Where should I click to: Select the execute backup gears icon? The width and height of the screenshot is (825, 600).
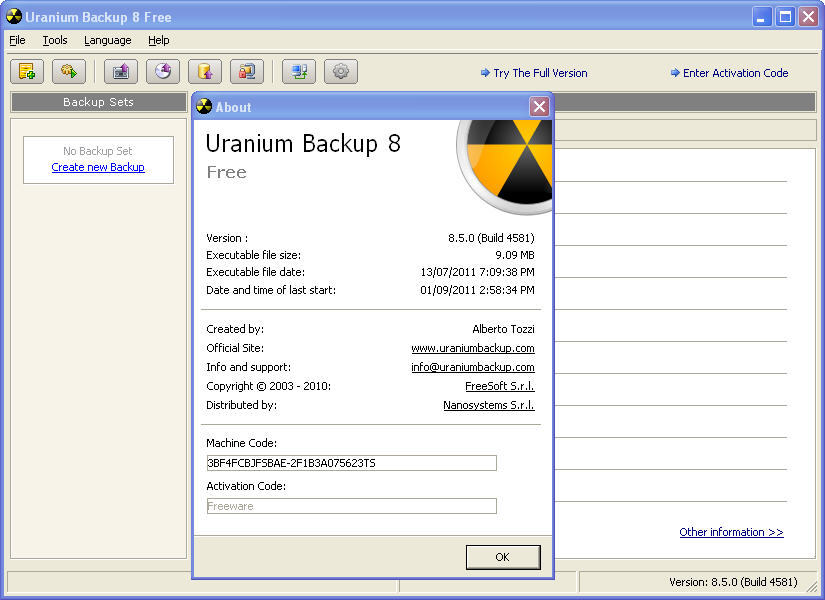tap(69, 71)
